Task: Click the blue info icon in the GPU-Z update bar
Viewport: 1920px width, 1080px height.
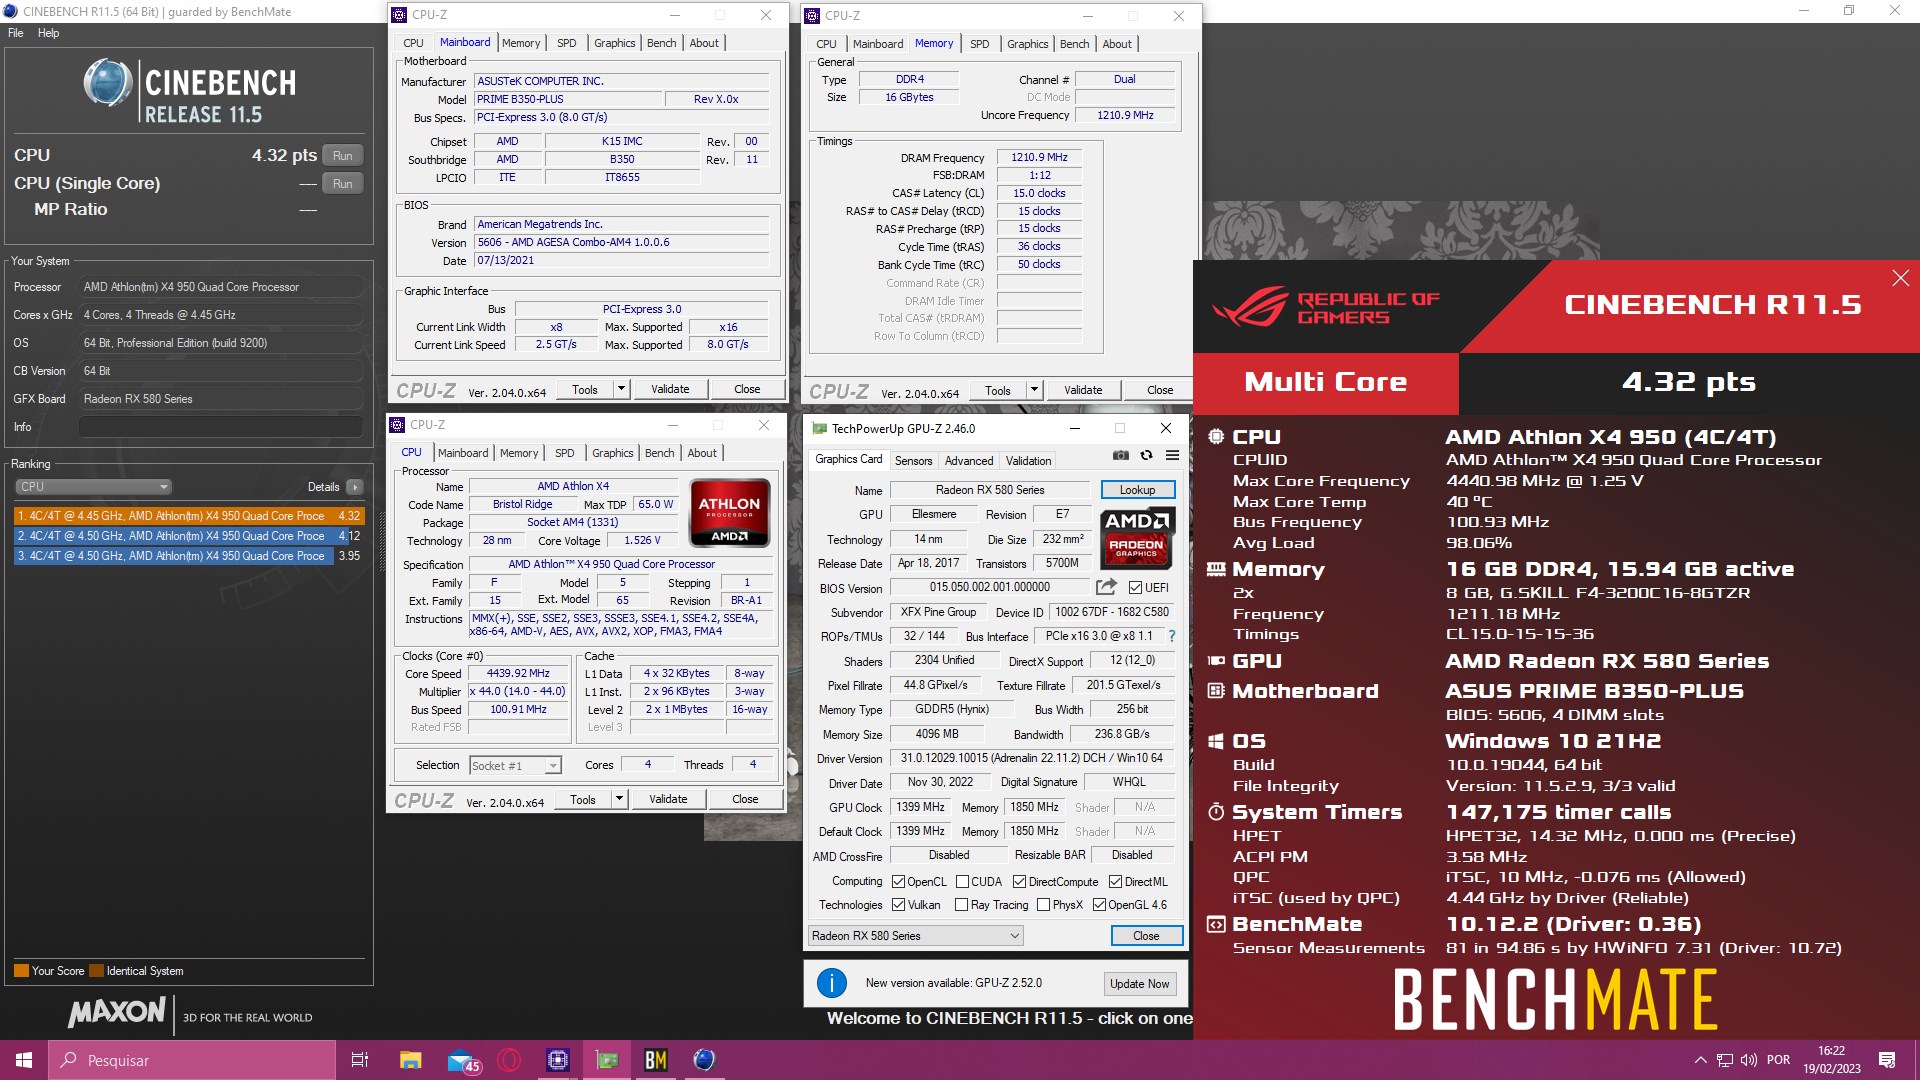Action: pyautogui.click(x=832, y=983)
